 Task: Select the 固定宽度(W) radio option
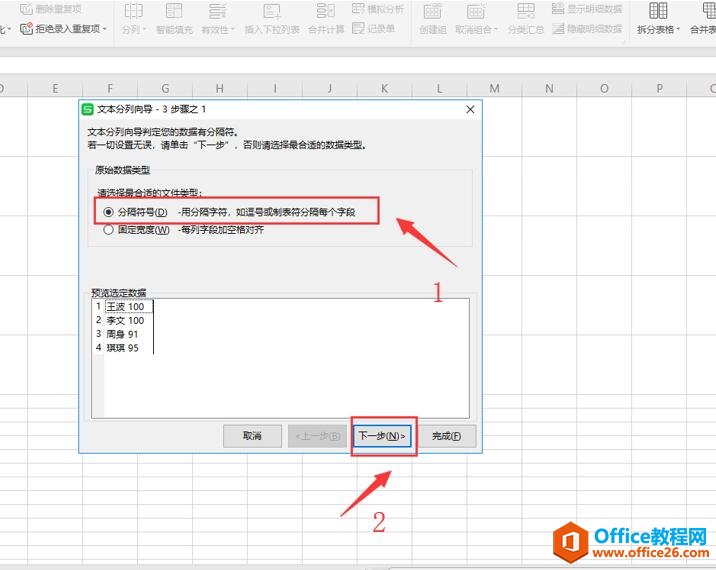108,230
